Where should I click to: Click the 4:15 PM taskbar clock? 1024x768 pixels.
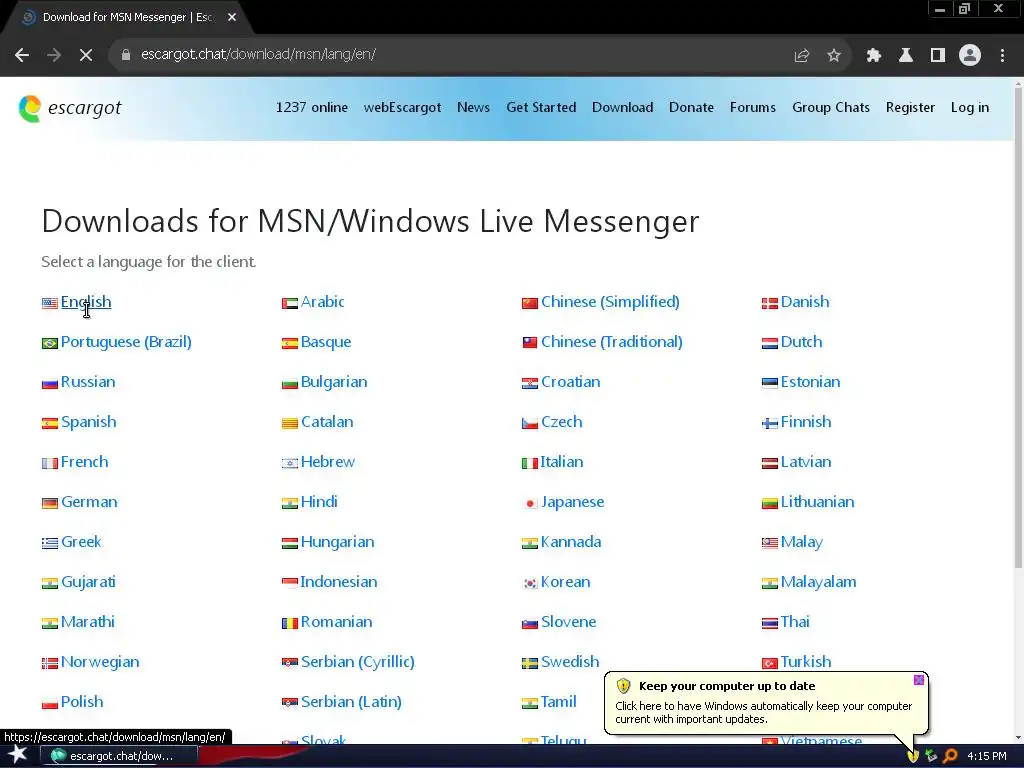[x=987, y=756]
